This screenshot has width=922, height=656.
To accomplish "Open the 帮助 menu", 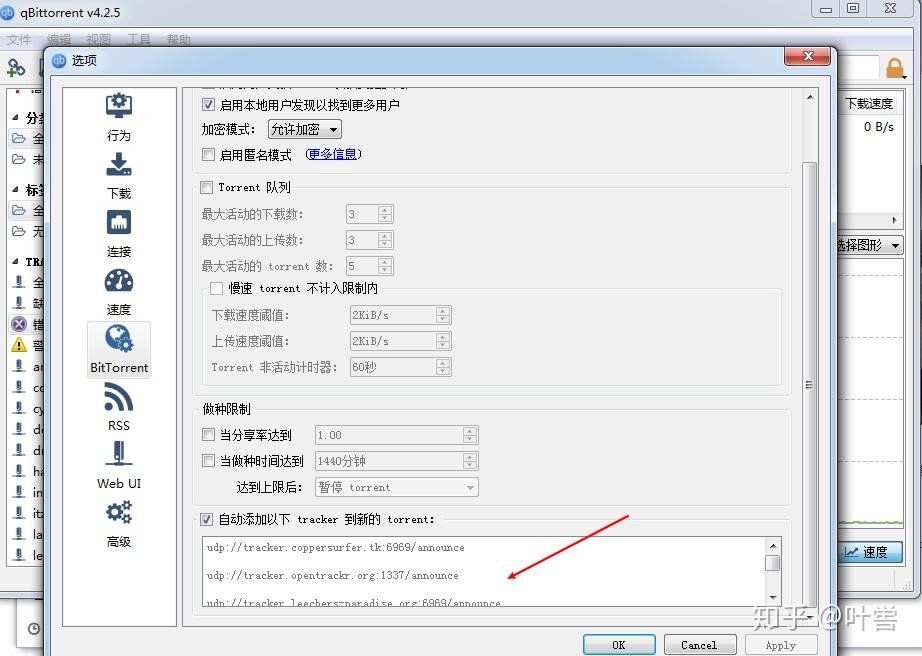I will coord(179,39).
